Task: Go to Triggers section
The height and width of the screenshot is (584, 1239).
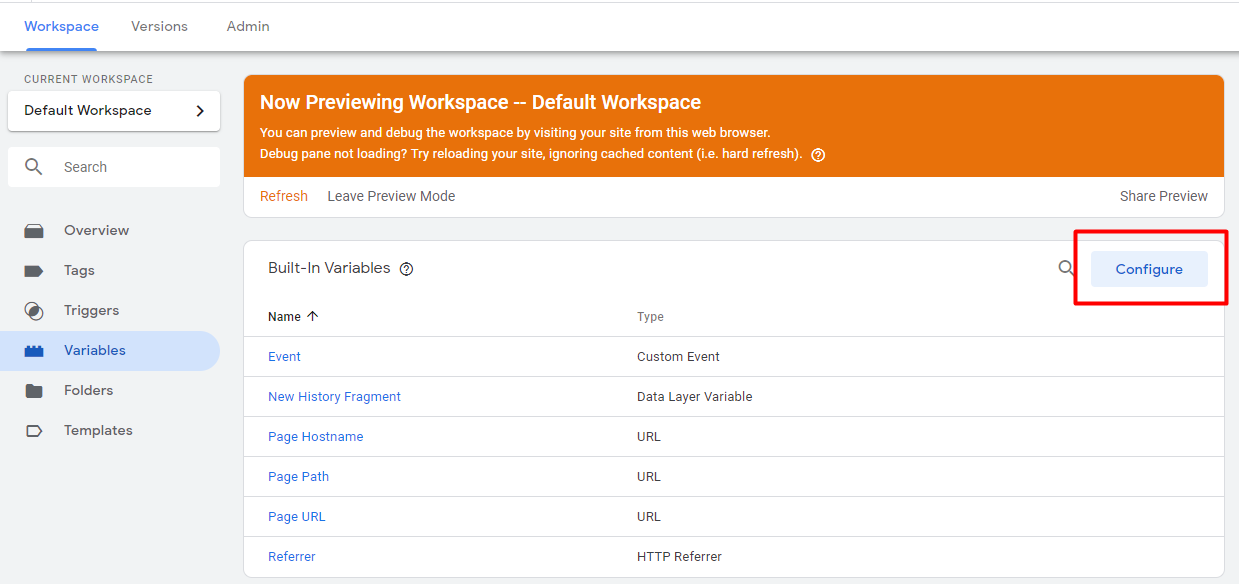Action: 110,311
